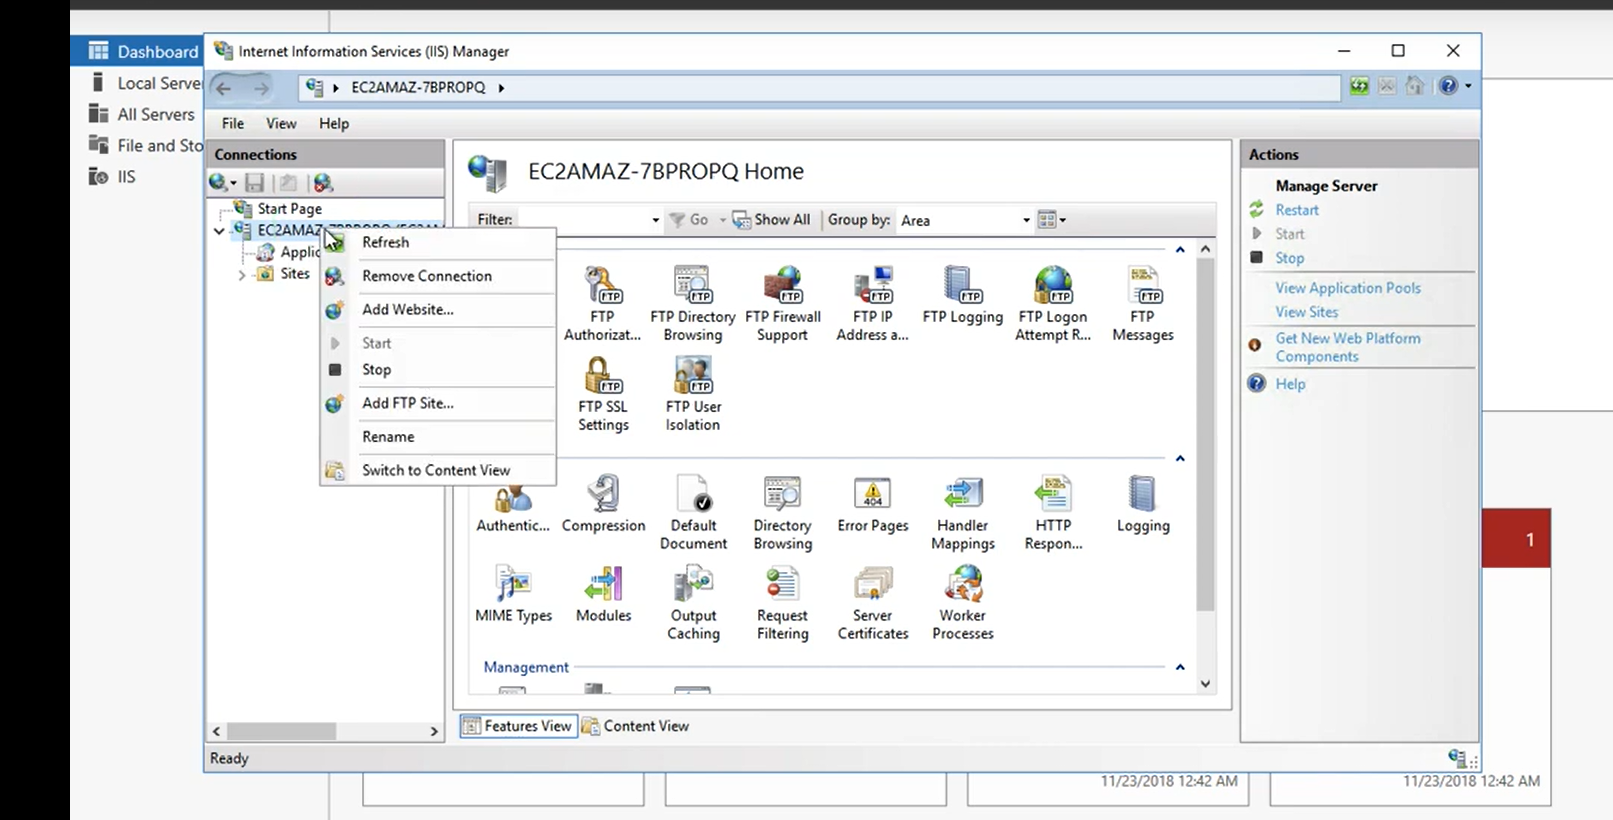This screenshot has height=820, width=1613.
Task: Switch to Features View tab
Action: [518, 726]
